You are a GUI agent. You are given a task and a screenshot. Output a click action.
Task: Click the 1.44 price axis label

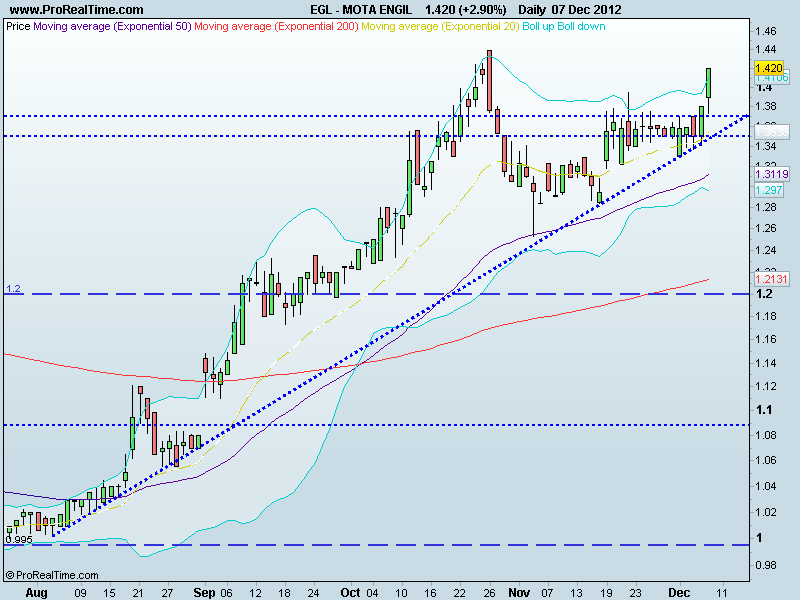tap(765, 49)
